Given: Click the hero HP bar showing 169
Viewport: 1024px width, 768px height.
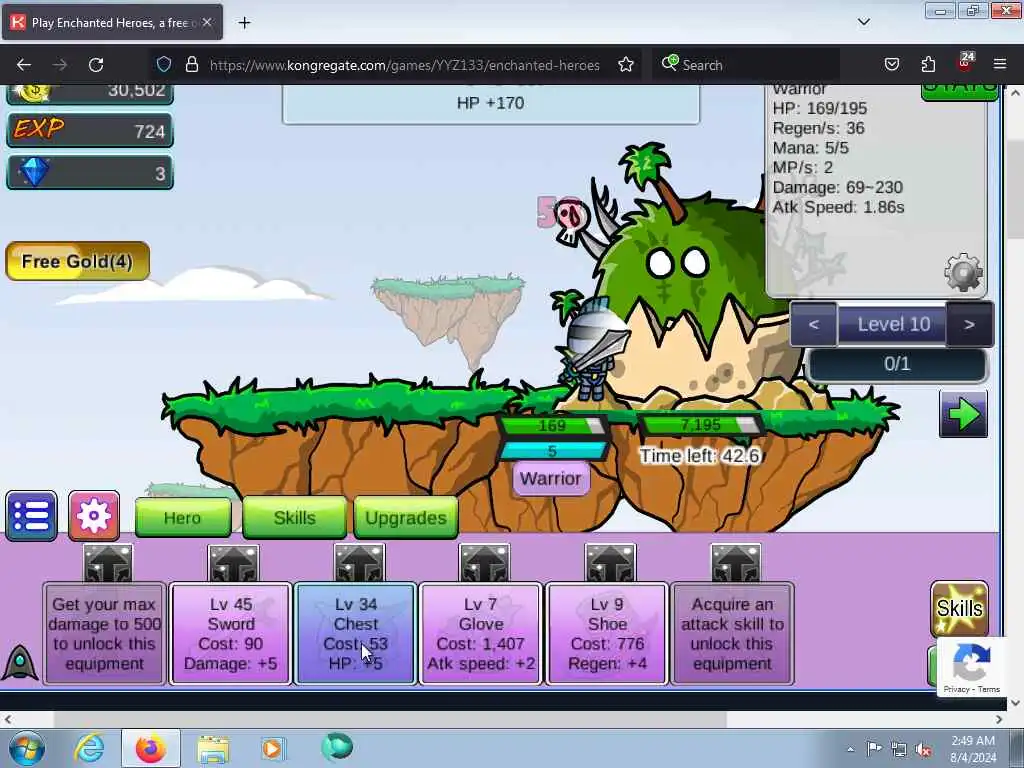Looking at the screenshot, I should pos(552,426).
